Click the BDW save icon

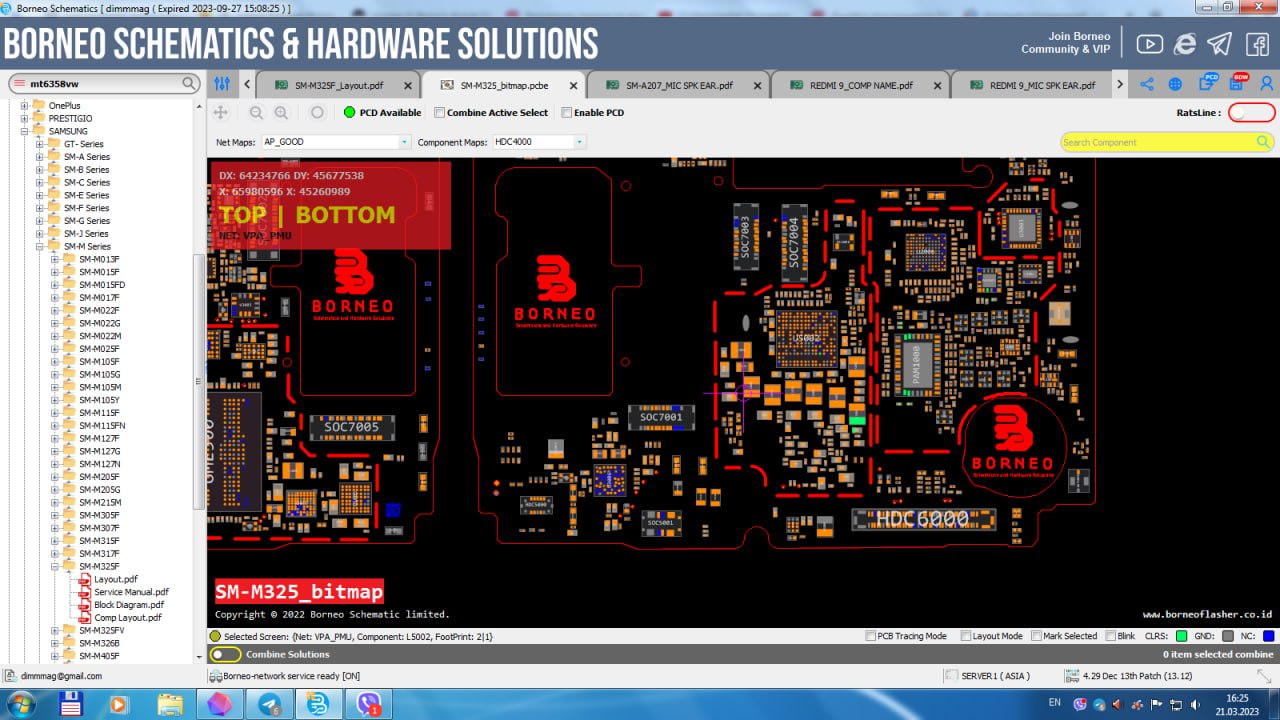1238,83
